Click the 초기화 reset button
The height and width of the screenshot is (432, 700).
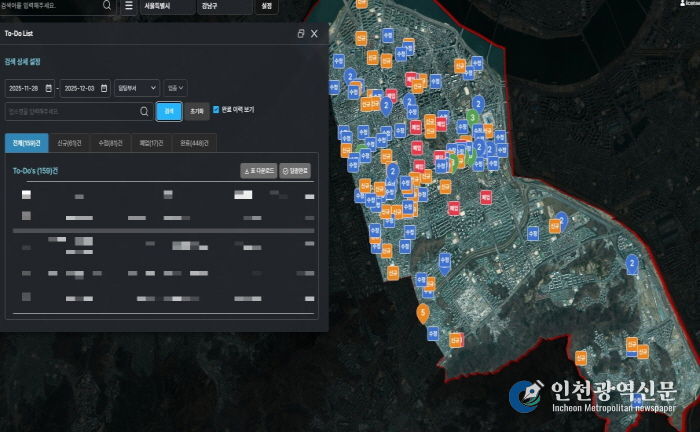pos(197,111)
